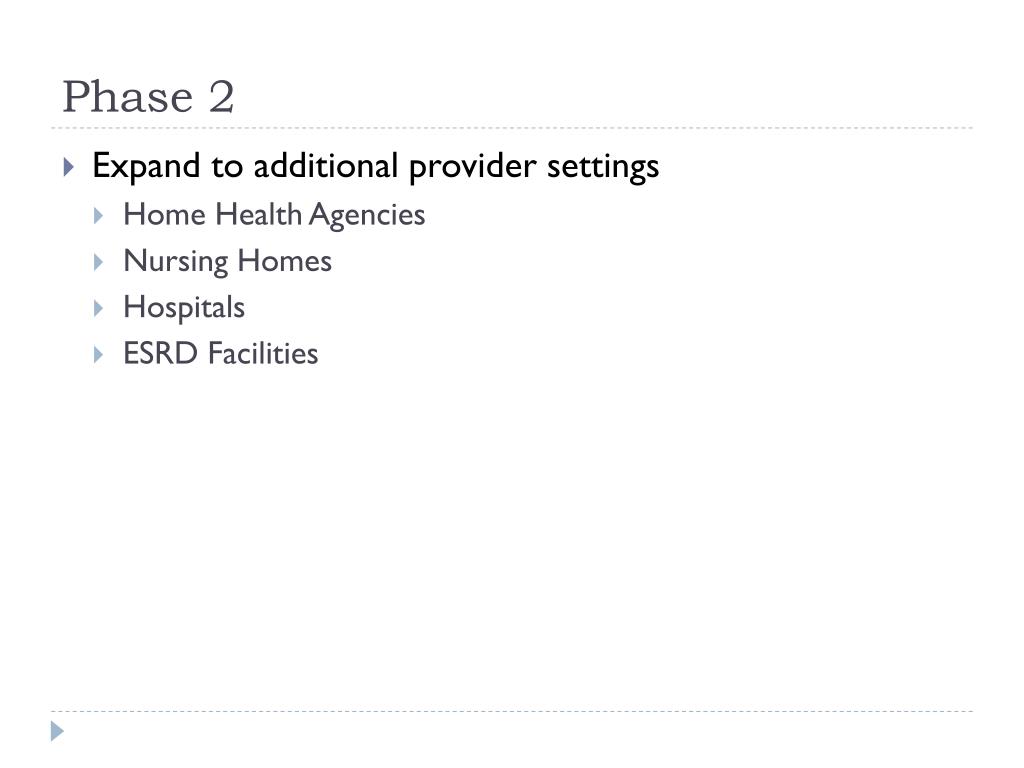Image resolution: width=1024 pixels, height=768 pixels.
Task: Click the Hospitals bullet text
Action: coord(184,308)
